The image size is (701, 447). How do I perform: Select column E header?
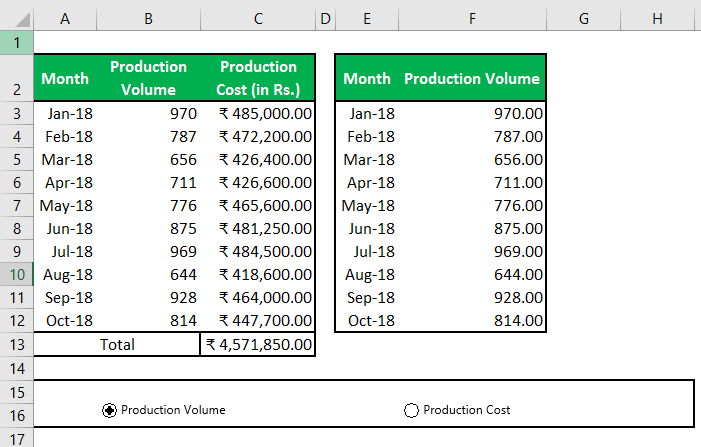click(367, 19)
